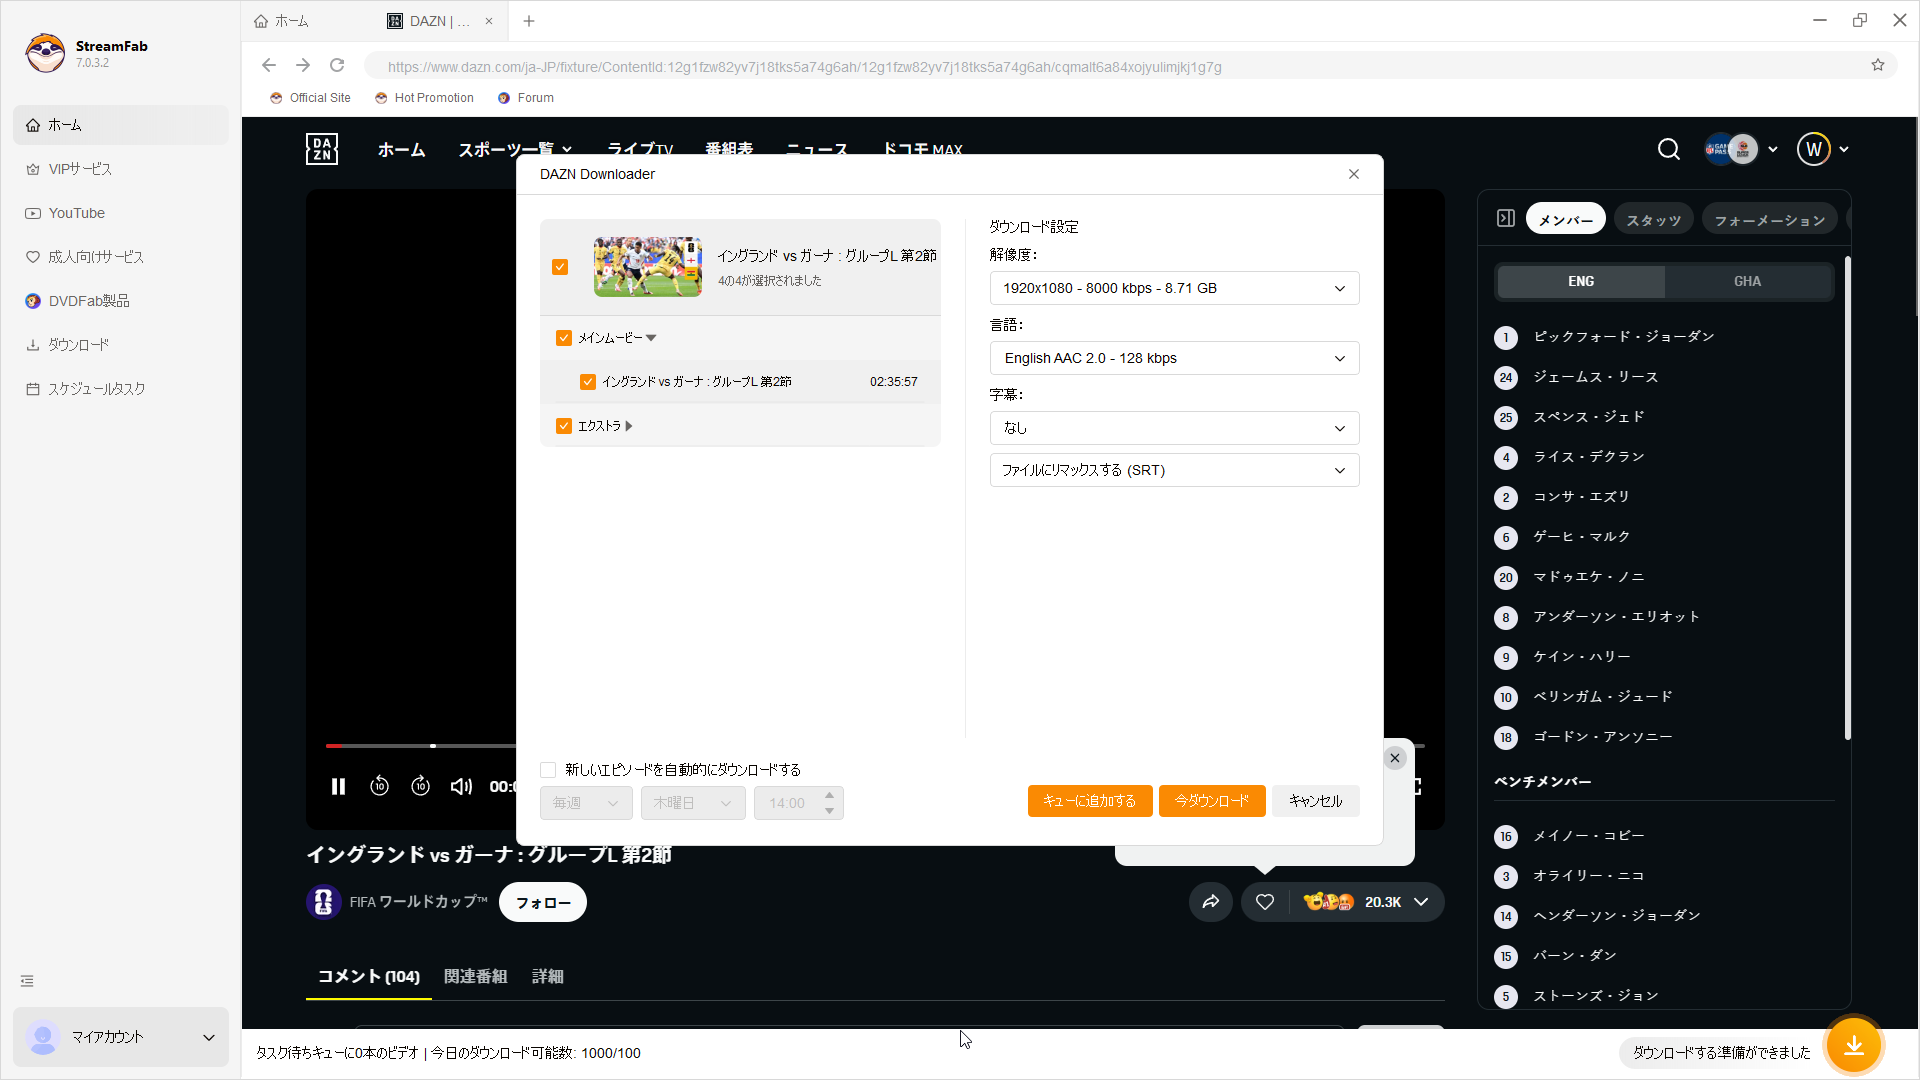Share the match with the share icon
This screenshot has width=1920, height=1080.
point(1211,902)
